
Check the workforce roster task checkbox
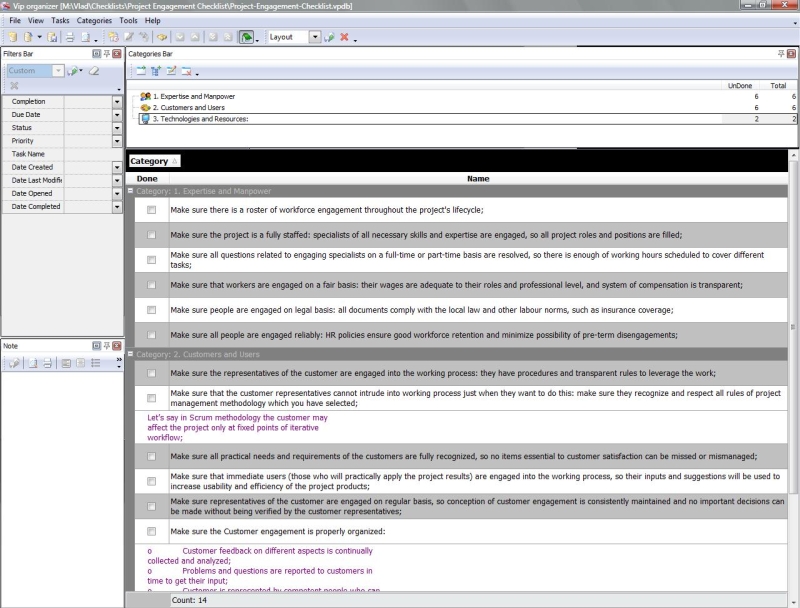coord(151,210)
